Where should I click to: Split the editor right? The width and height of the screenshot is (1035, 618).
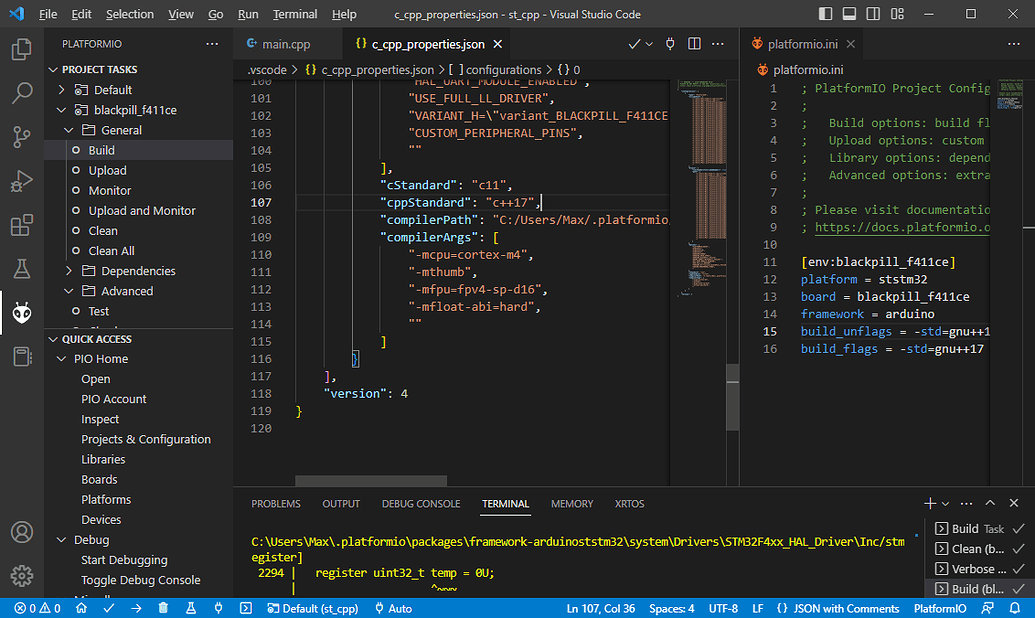click(694, 44)
